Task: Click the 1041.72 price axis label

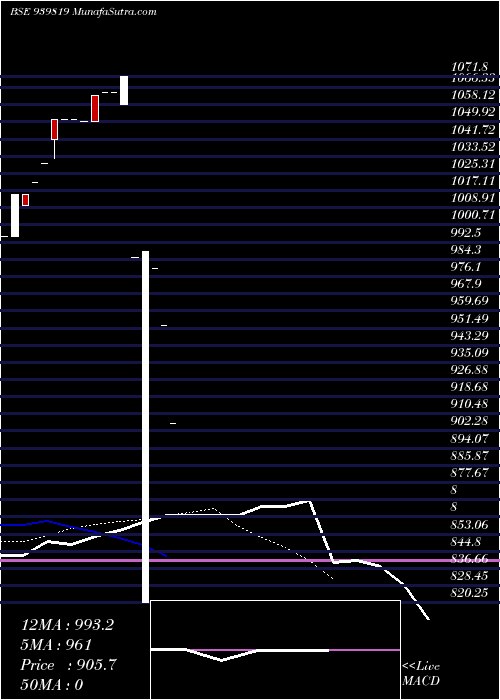Action: pos(472,129)
